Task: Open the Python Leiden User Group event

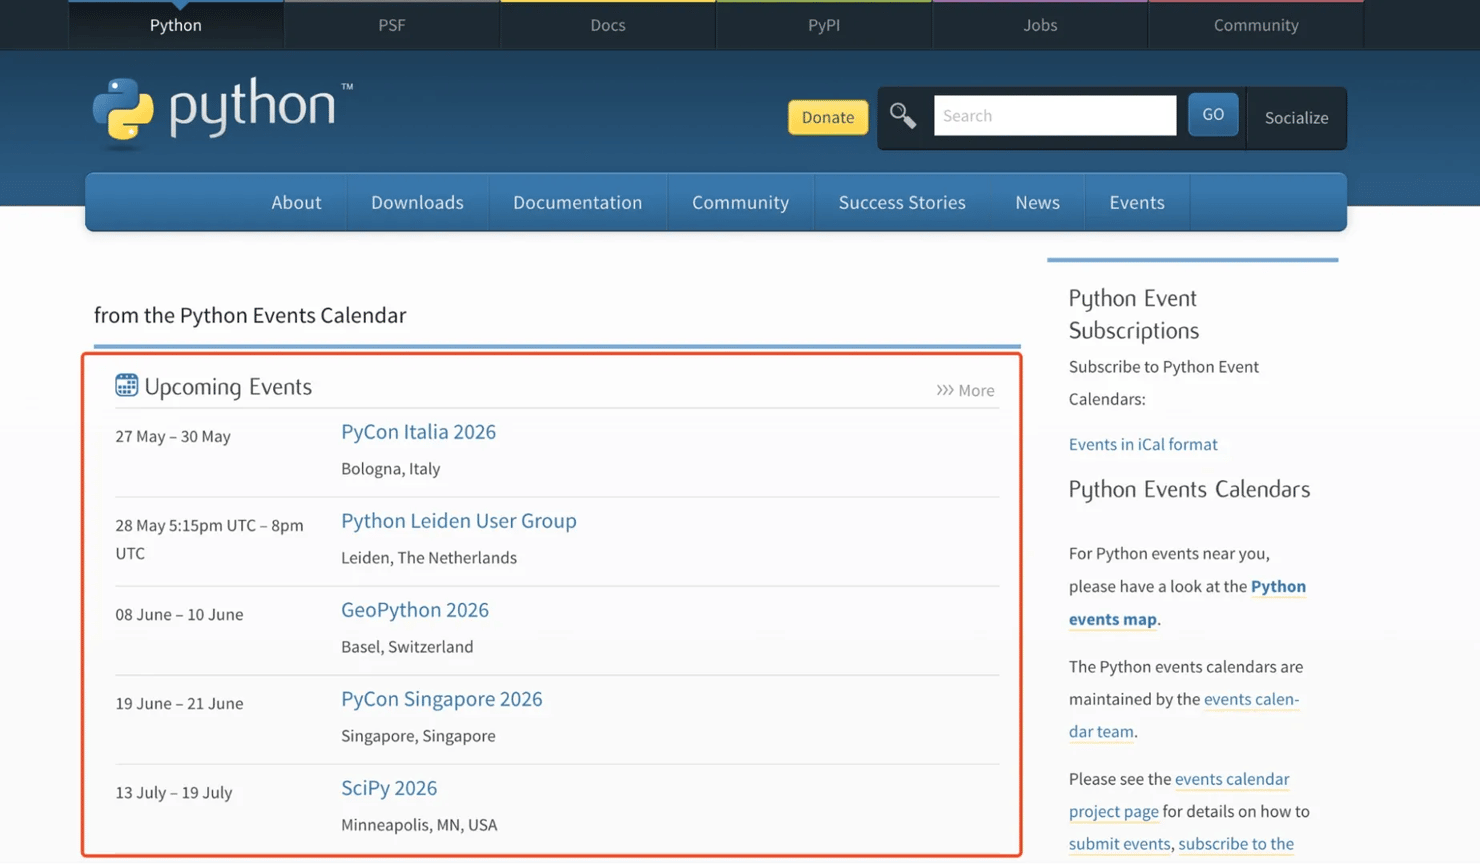Action: [x=459, y=520]
